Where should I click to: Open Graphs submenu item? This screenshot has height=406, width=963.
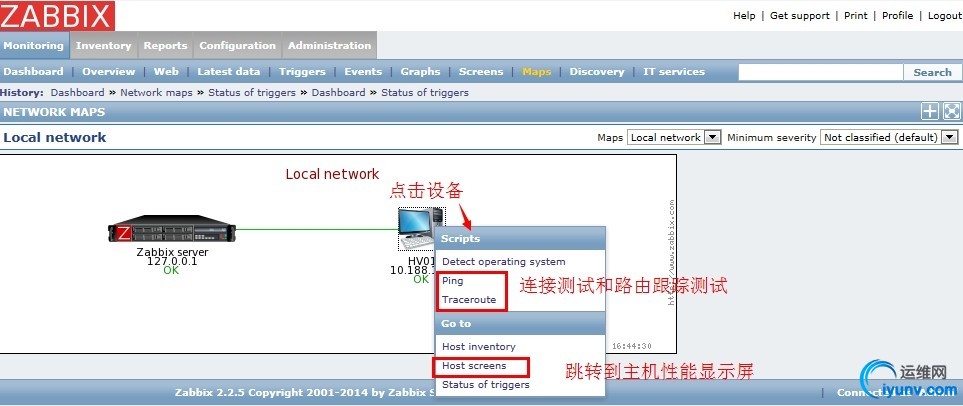[x=420, y=72]
